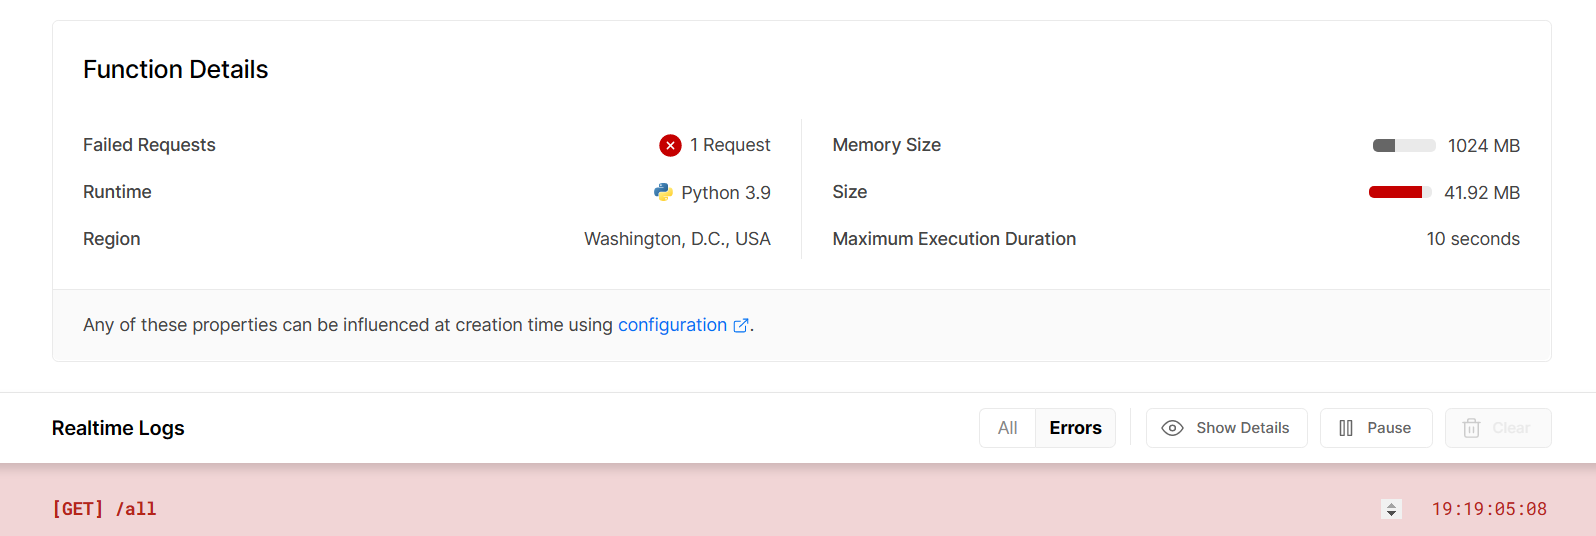Image resolution: width=1596 pixels, height=536 pixels.
Task: Click the log timestamp 19:19:05:08
Action: (x=1489, y=509)
